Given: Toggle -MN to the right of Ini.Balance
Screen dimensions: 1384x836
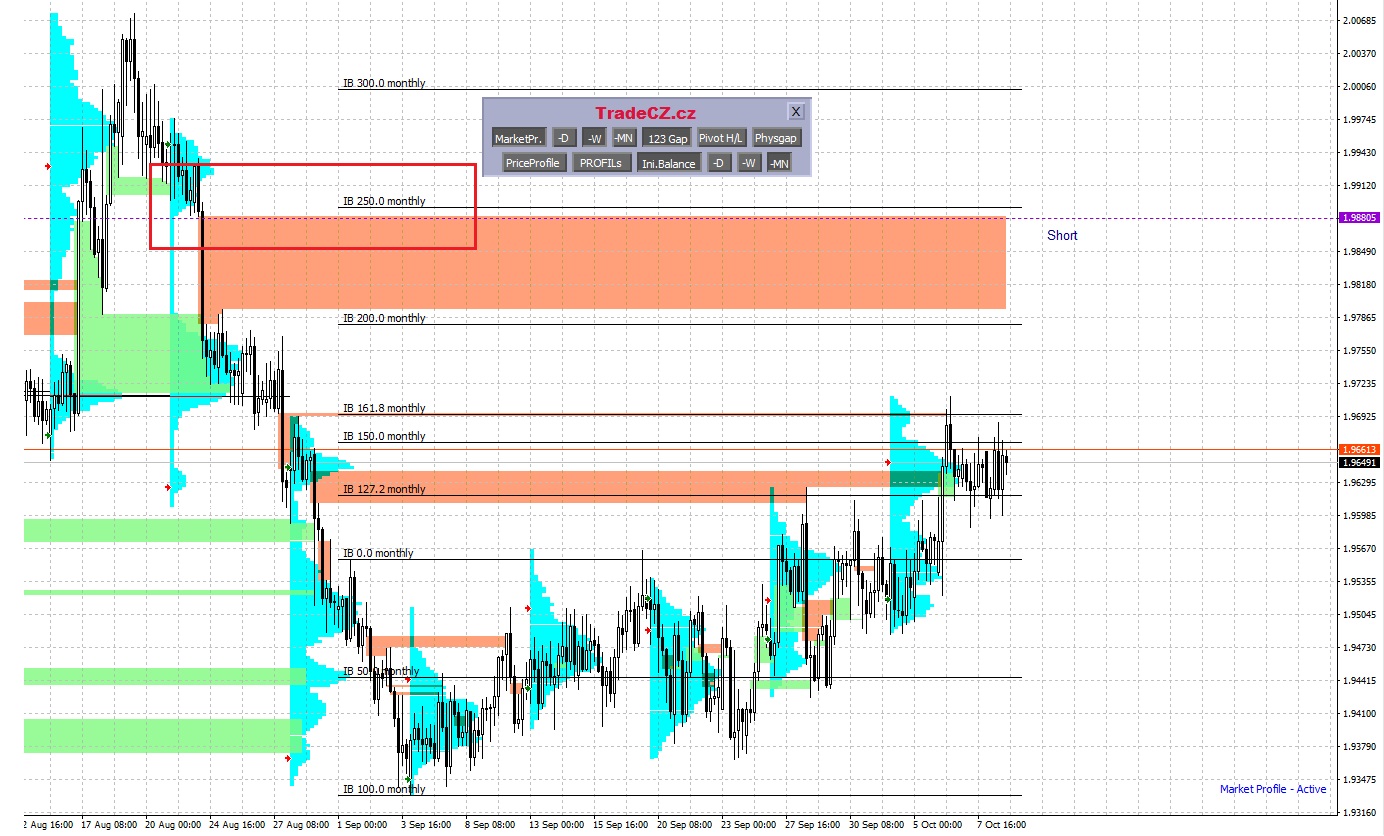Looking at the screenshot, I should point(779,163).
